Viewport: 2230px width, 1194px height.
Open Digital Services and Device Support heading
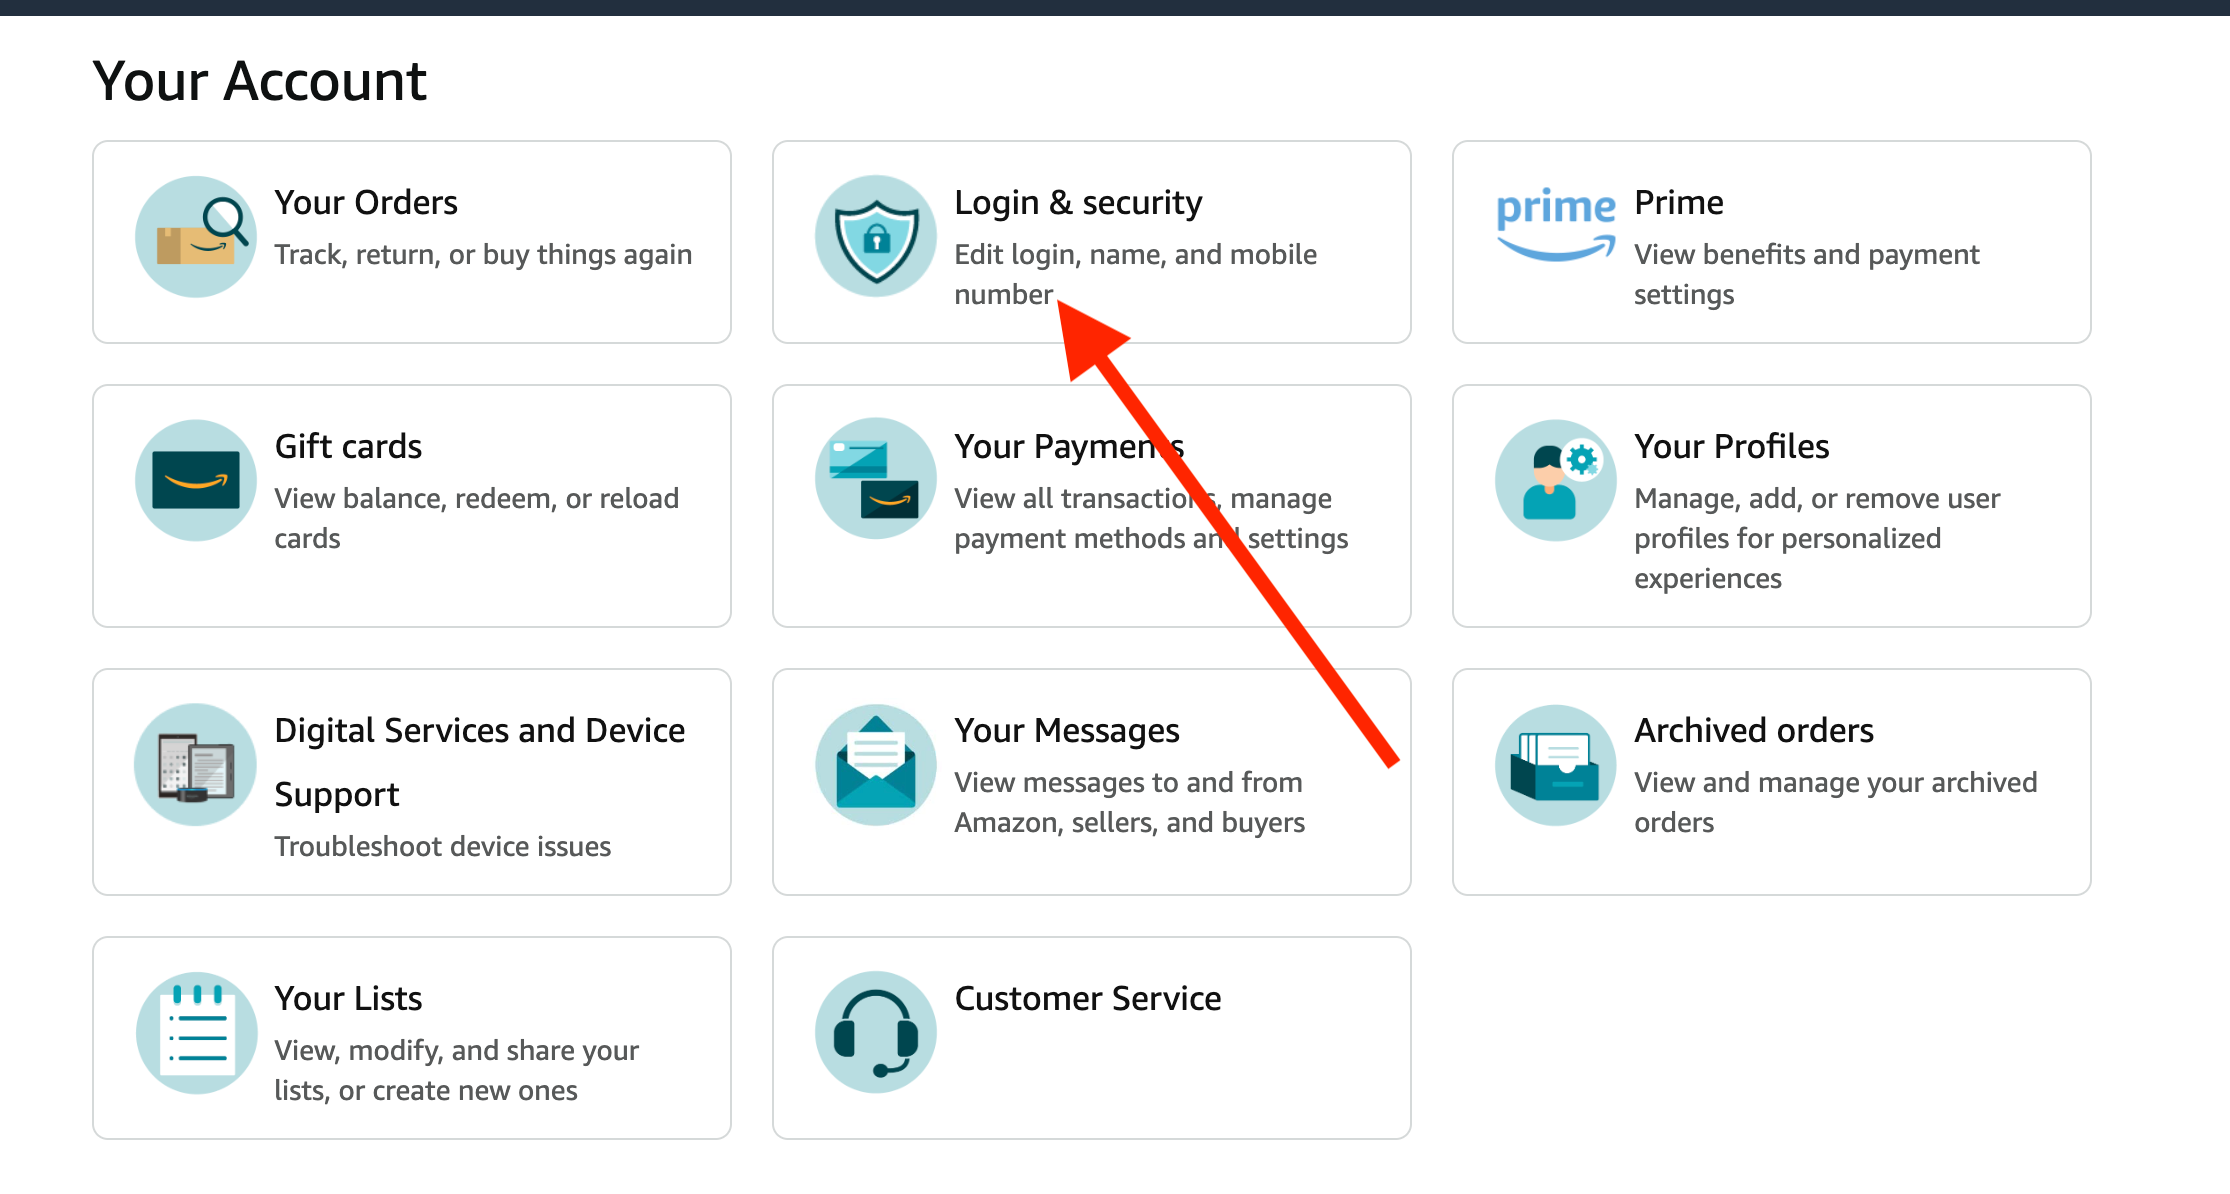tap(480, 762)
